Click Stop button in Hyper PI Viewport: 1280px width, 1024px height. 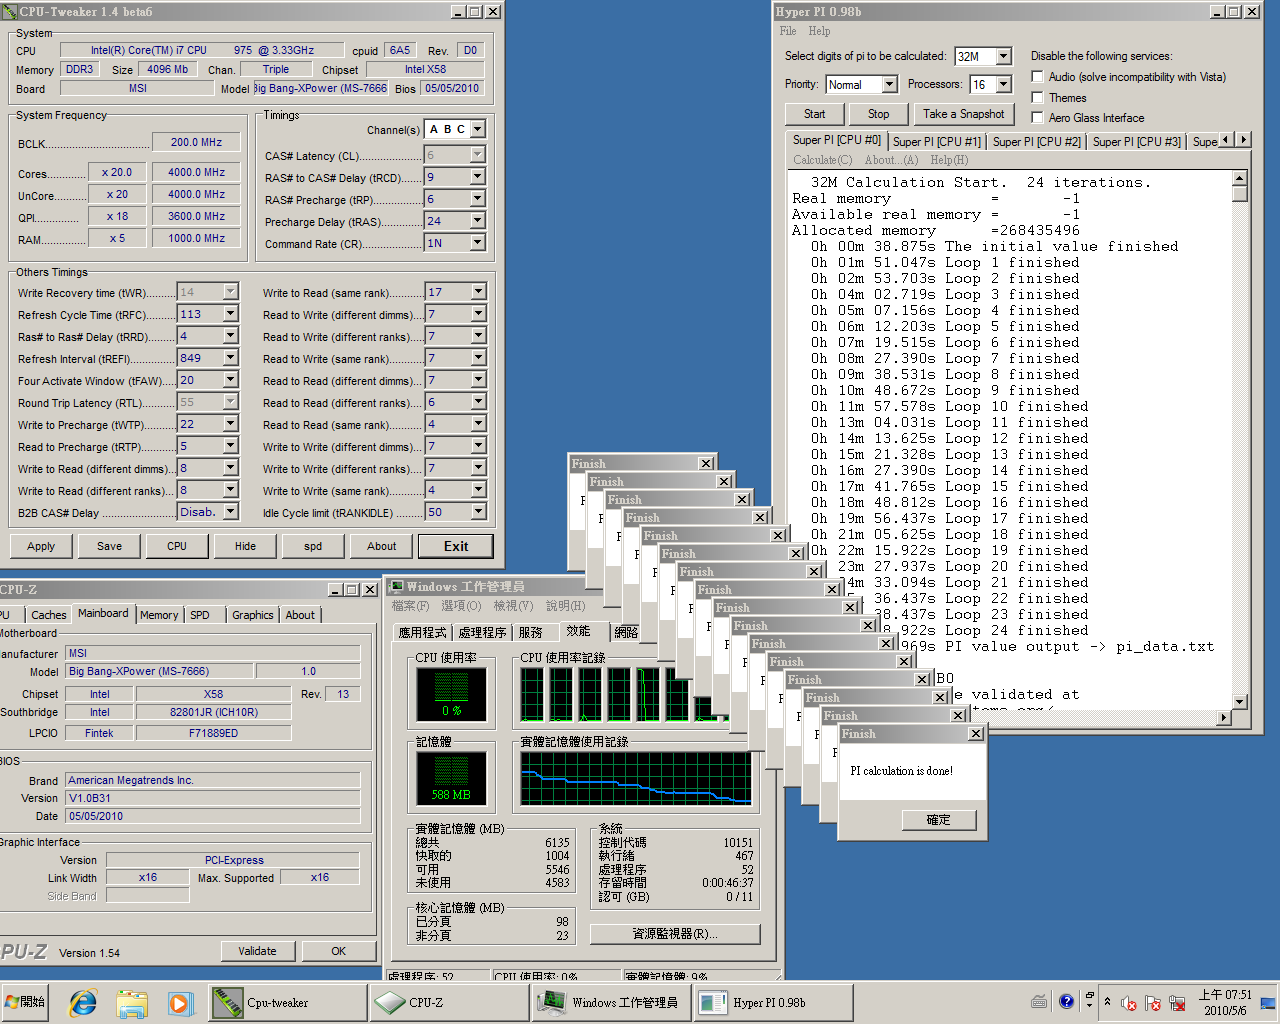pyautogui.click(x=878, y=114)
